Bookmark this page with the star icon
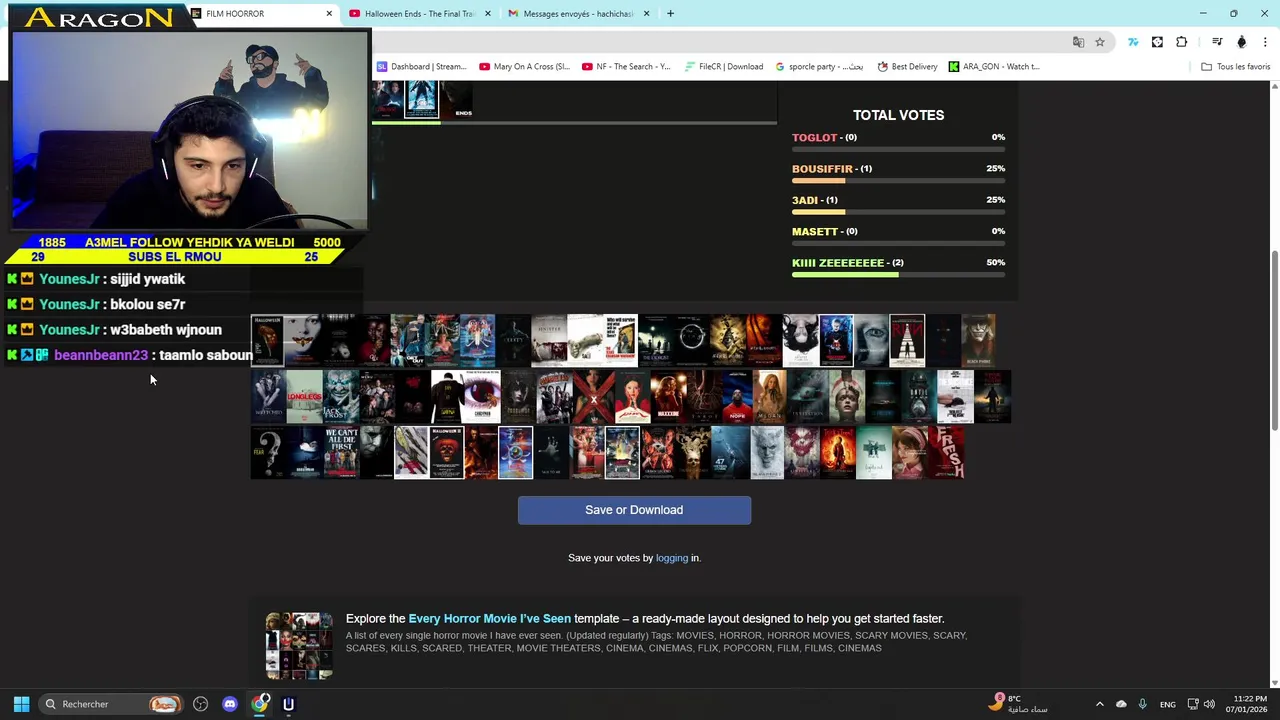The width and height of the screenshot is (1280, 720). click(1100, 42)
